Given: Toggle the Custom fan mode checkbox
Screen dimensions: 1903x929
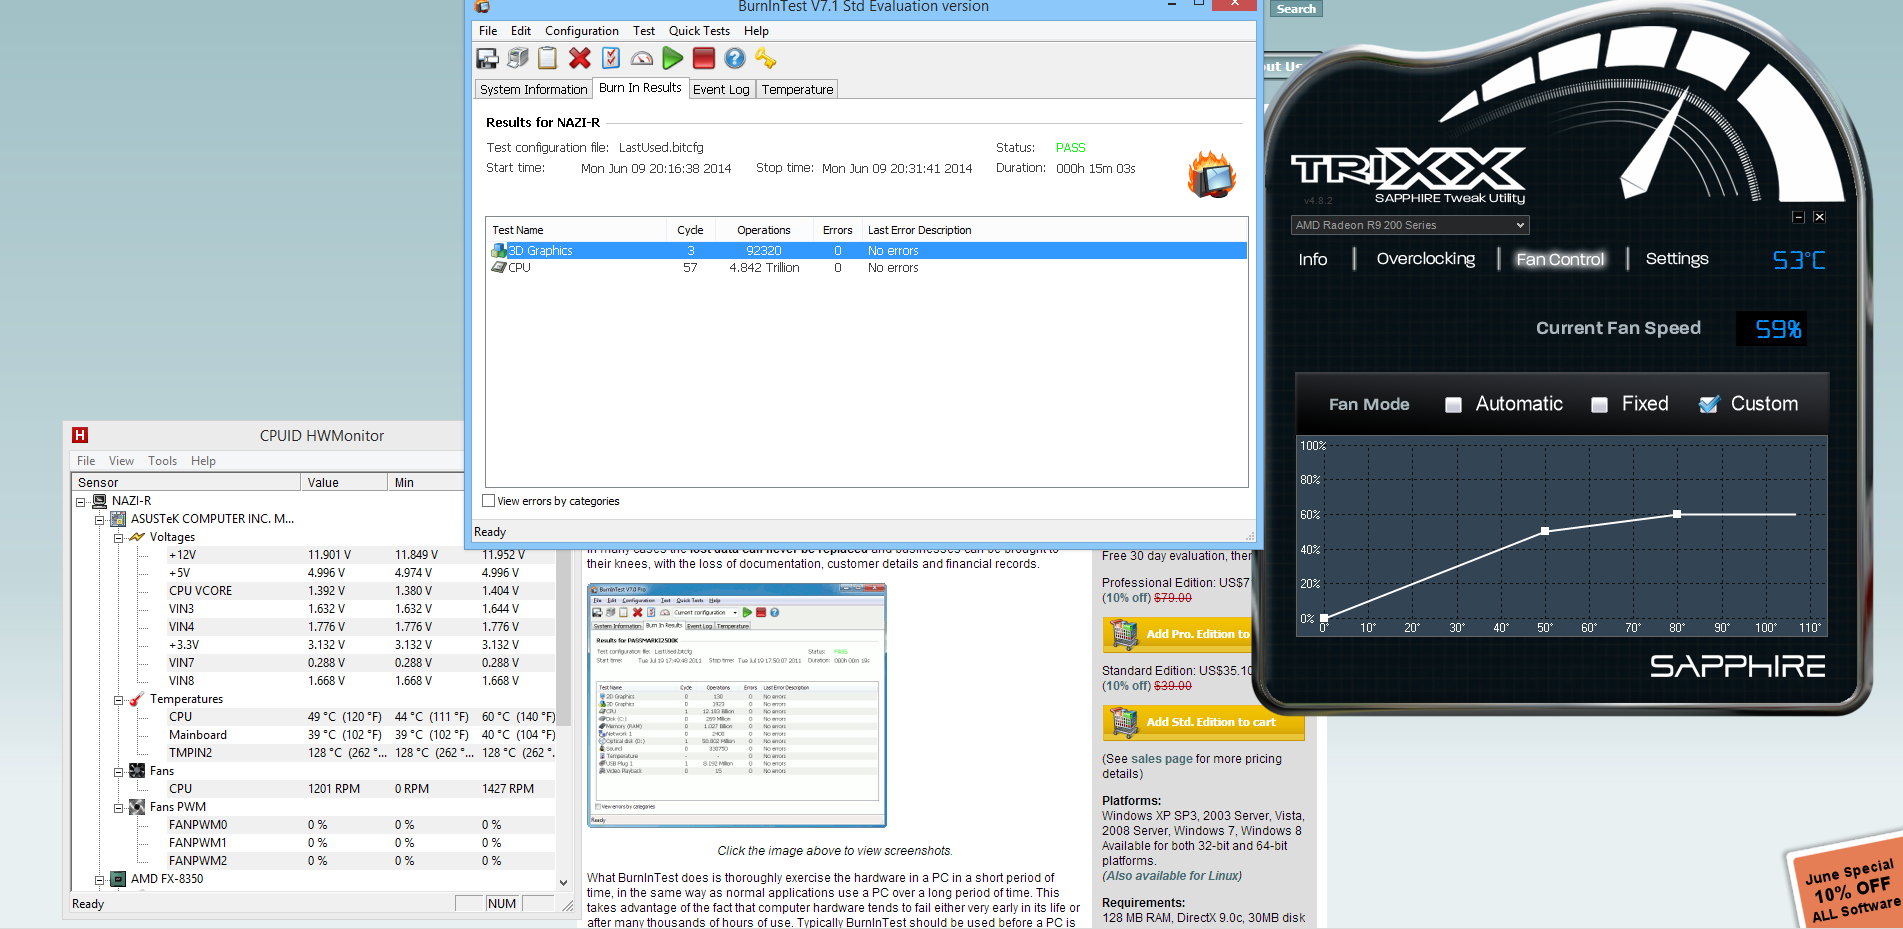Looking at the screenshot, I should tap(1710, 404).
